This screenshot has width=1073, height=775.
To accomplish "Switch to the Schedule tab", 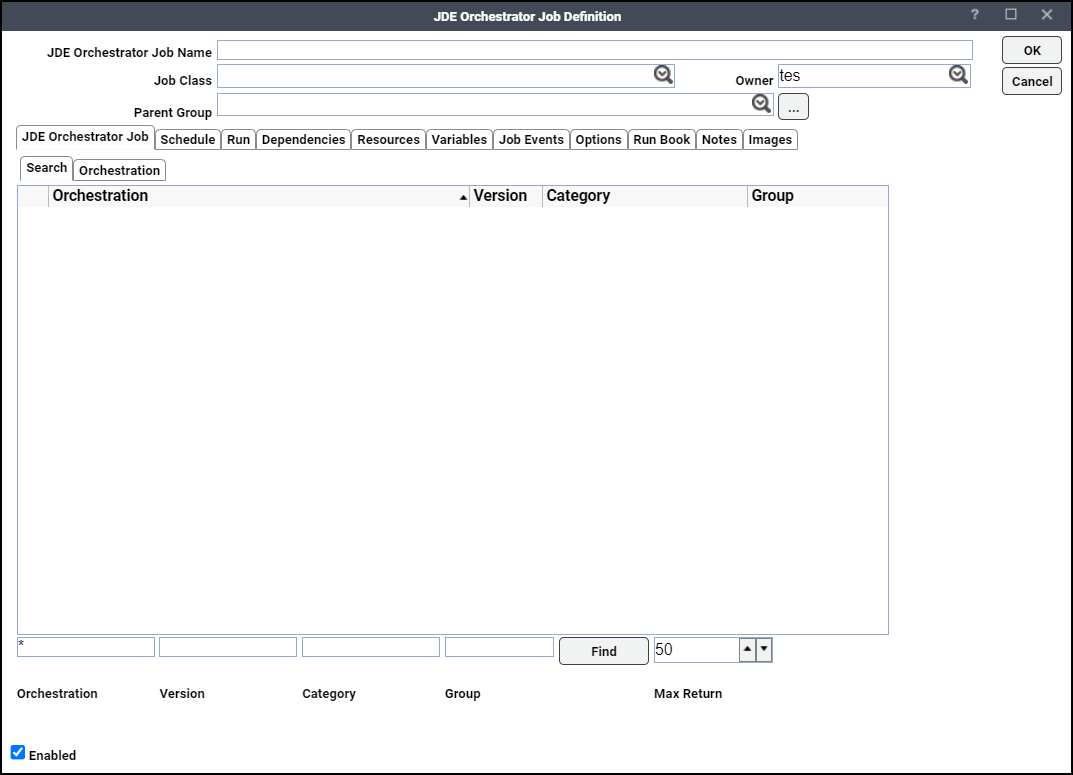I will (188, 140).
